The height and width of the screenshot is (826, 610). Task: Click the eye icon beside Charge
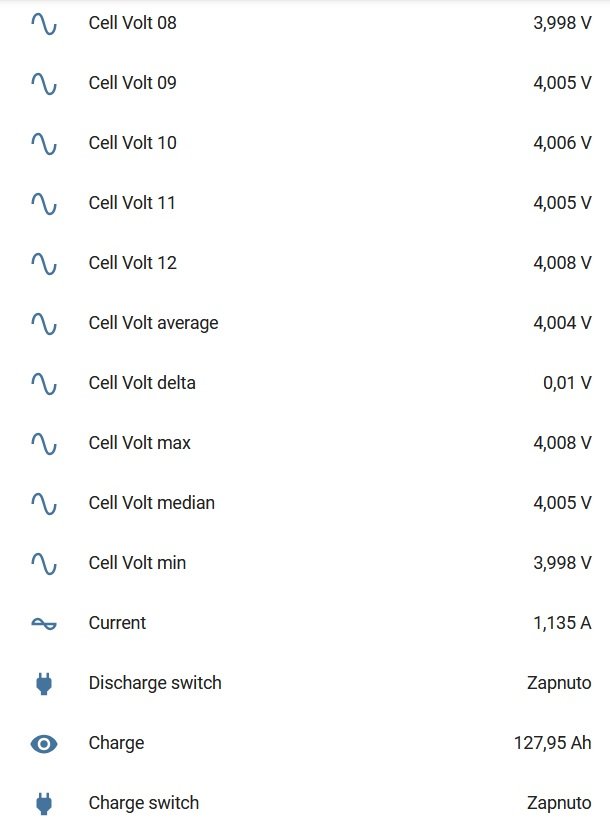[44, 743]
